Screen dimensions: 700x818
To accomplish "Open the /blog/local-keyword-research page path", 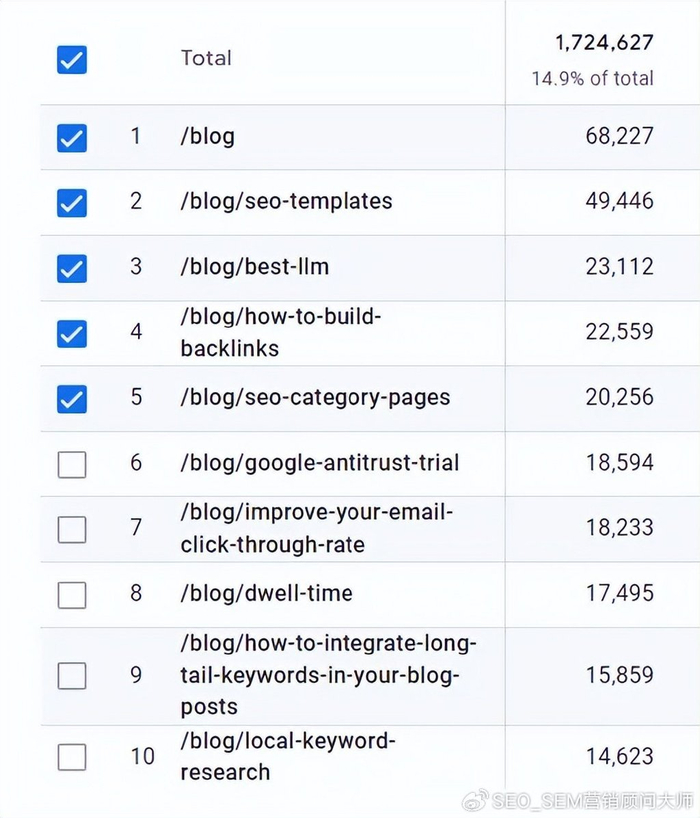I will (288, 756).
